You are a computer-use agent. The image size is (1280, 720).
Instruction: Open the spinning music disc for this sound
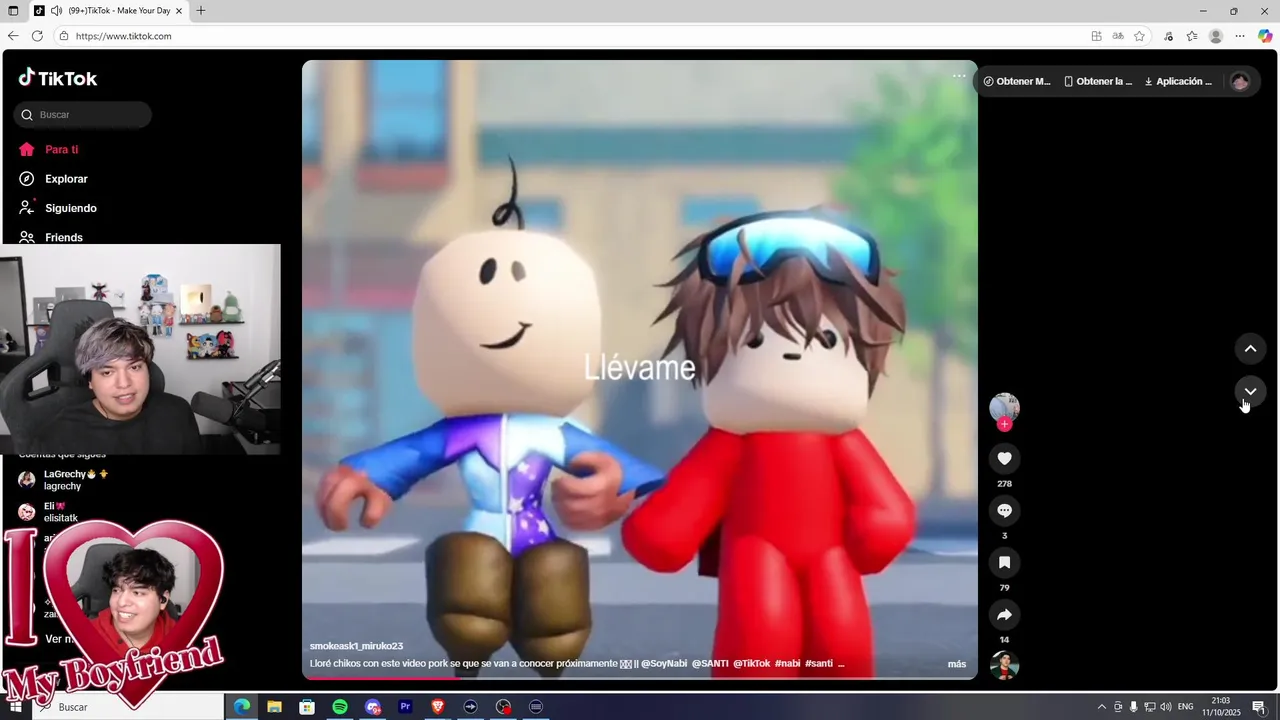tap(1004, 665)
